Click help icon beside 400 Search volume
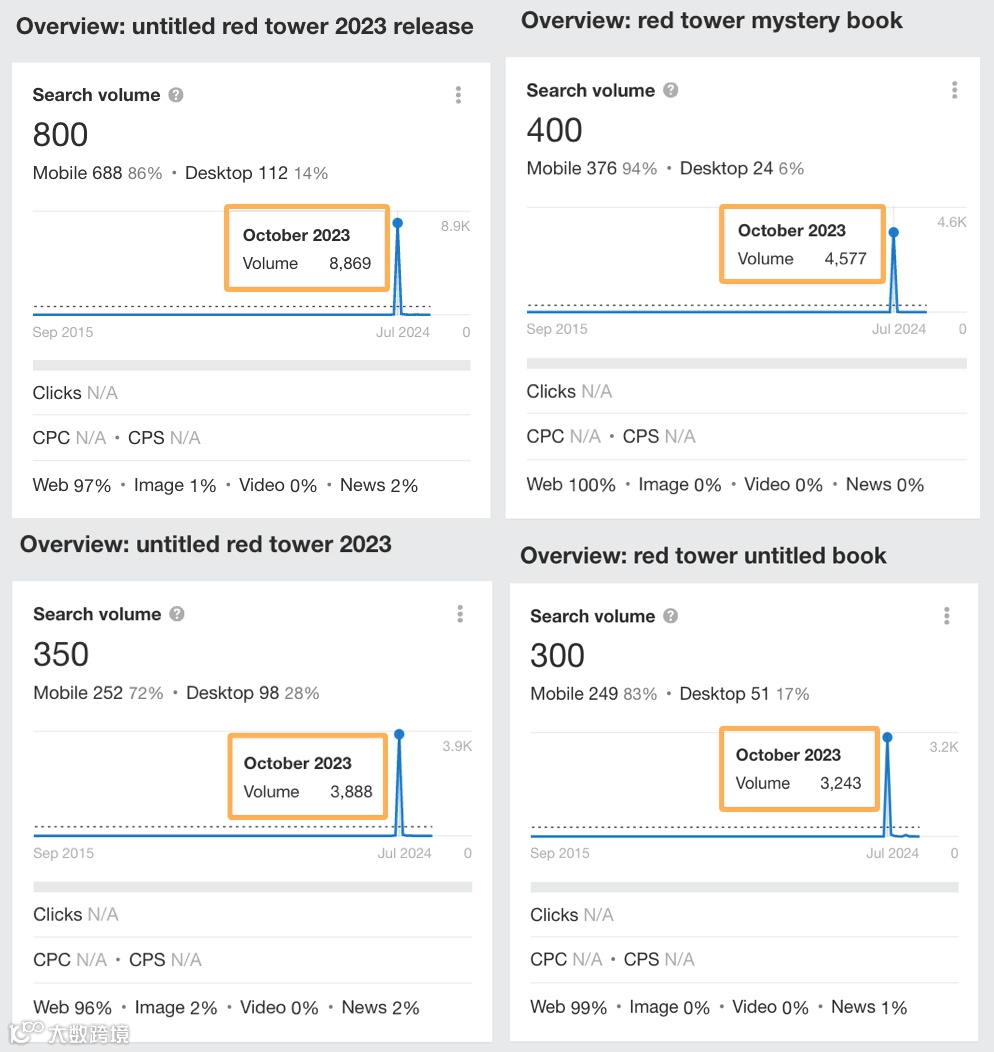 [671, 90]
